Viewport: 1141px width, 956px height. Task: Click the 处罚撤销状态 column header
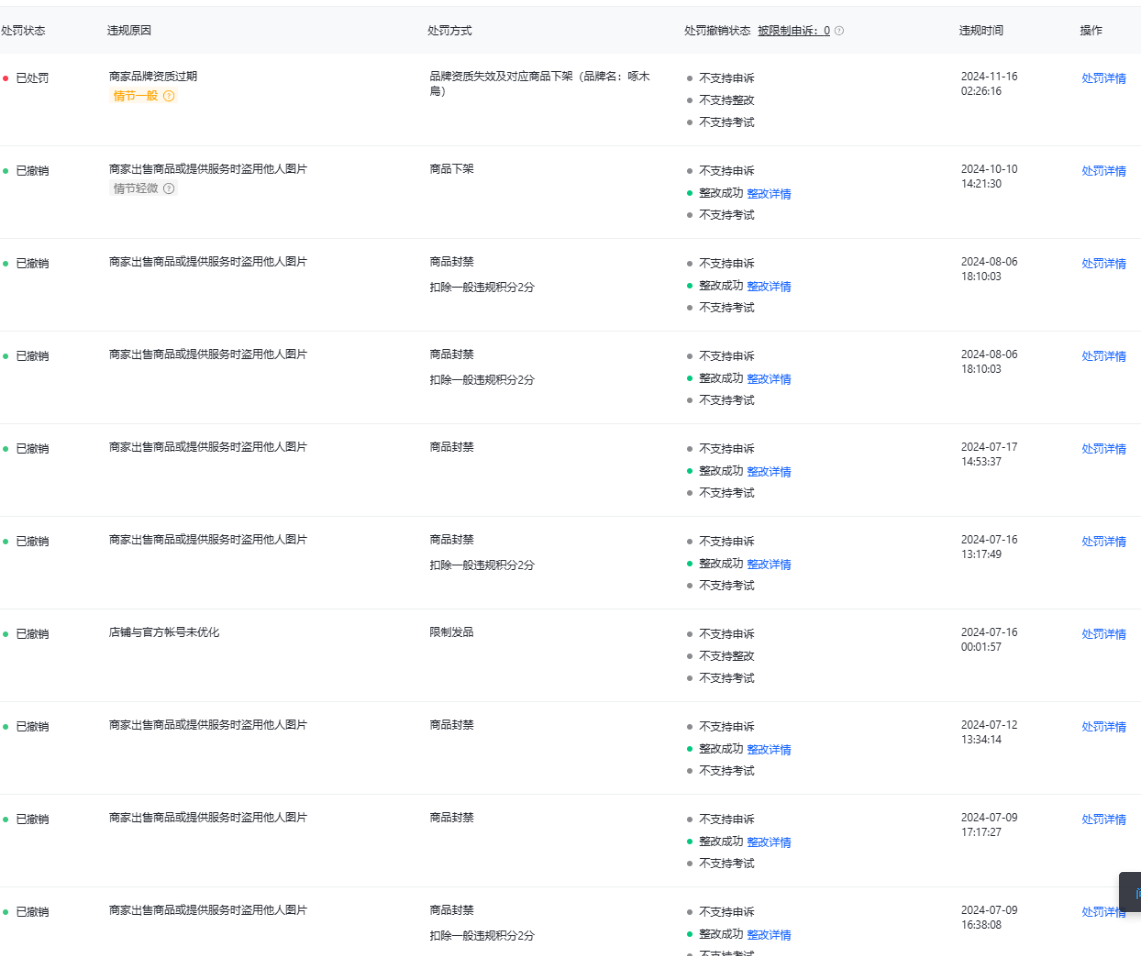(x=717, y=31)
